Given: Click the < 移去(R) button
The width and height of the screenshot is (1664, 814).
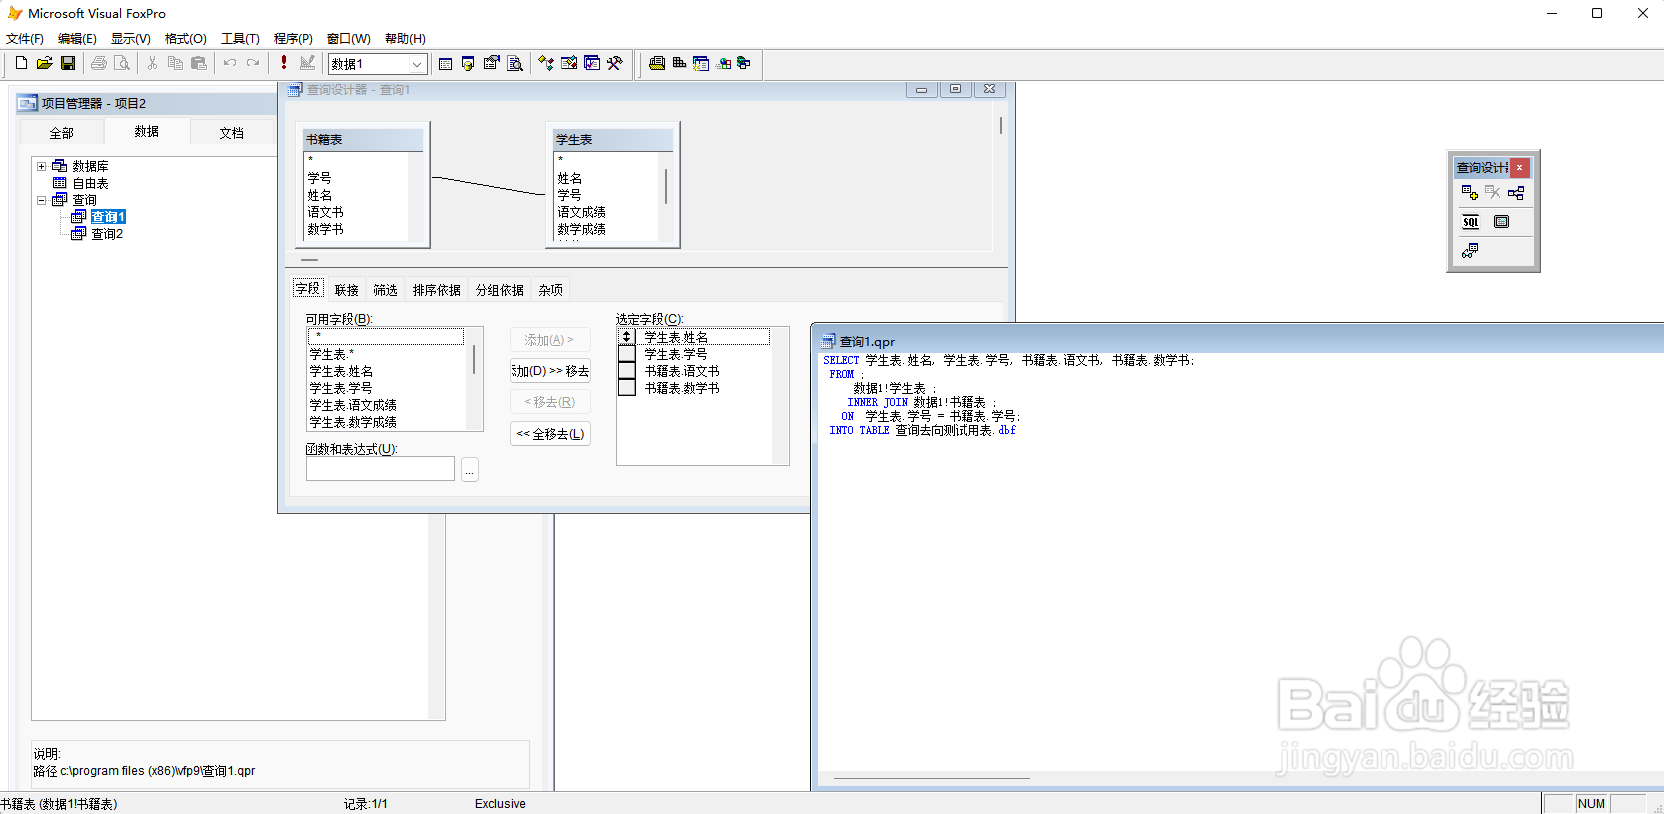Looking at the screenshot, I should (550, 402).
